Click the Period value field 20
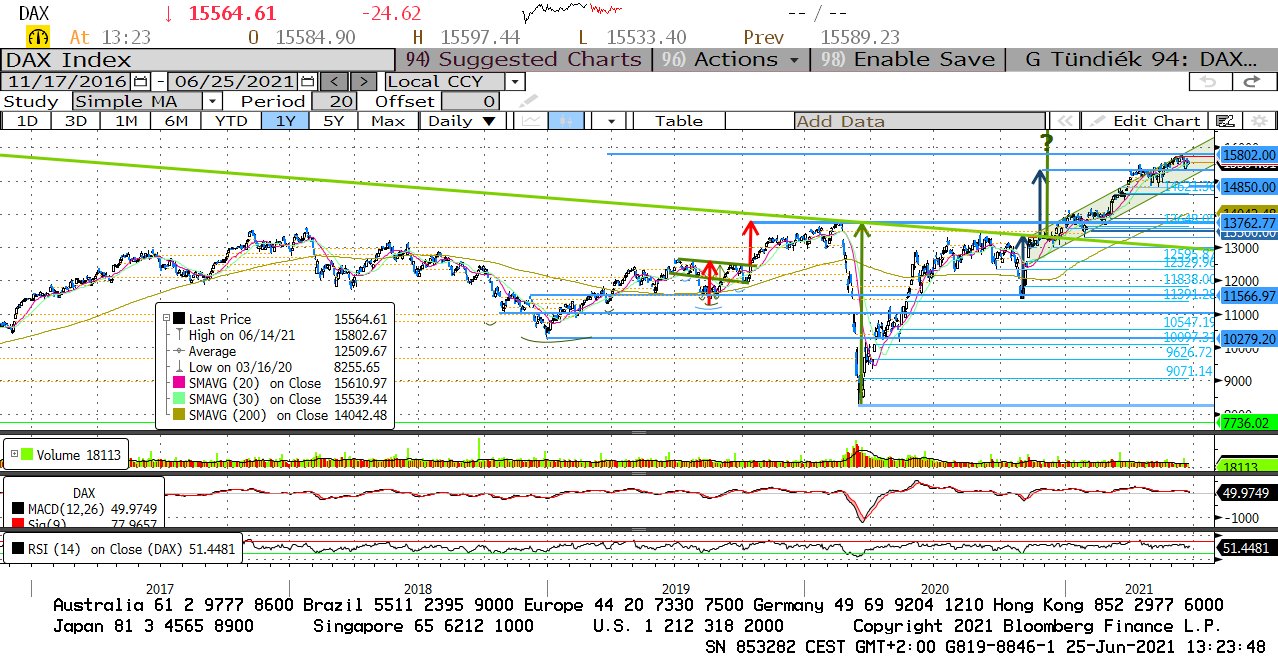 click(x=334, y=101)
